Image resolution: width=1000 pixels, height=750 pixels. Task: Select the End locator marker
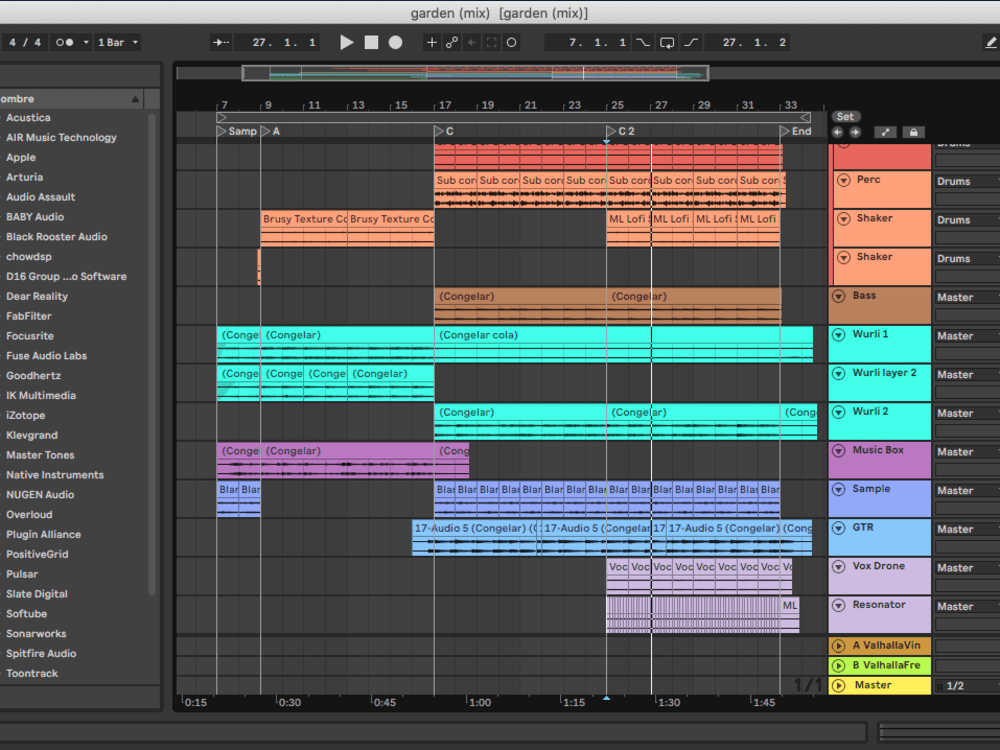coord(796,131)
